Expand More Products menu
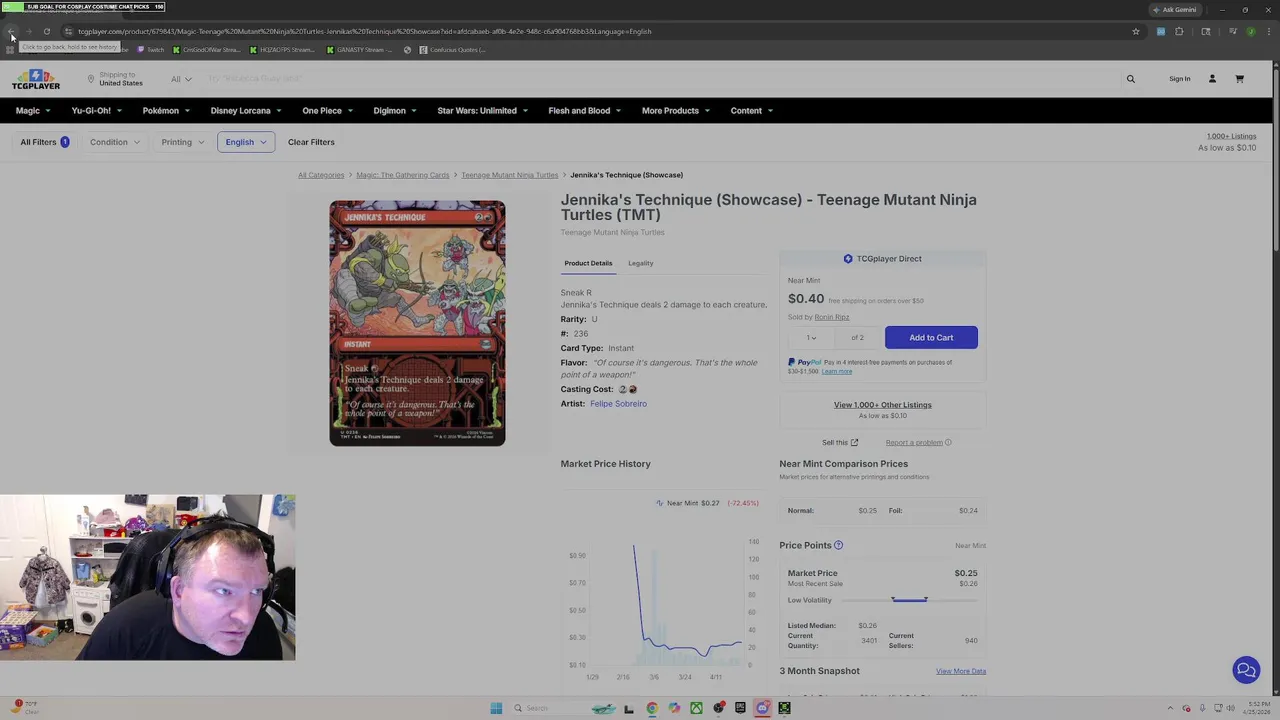1280x720 pixels. point(675,111)
